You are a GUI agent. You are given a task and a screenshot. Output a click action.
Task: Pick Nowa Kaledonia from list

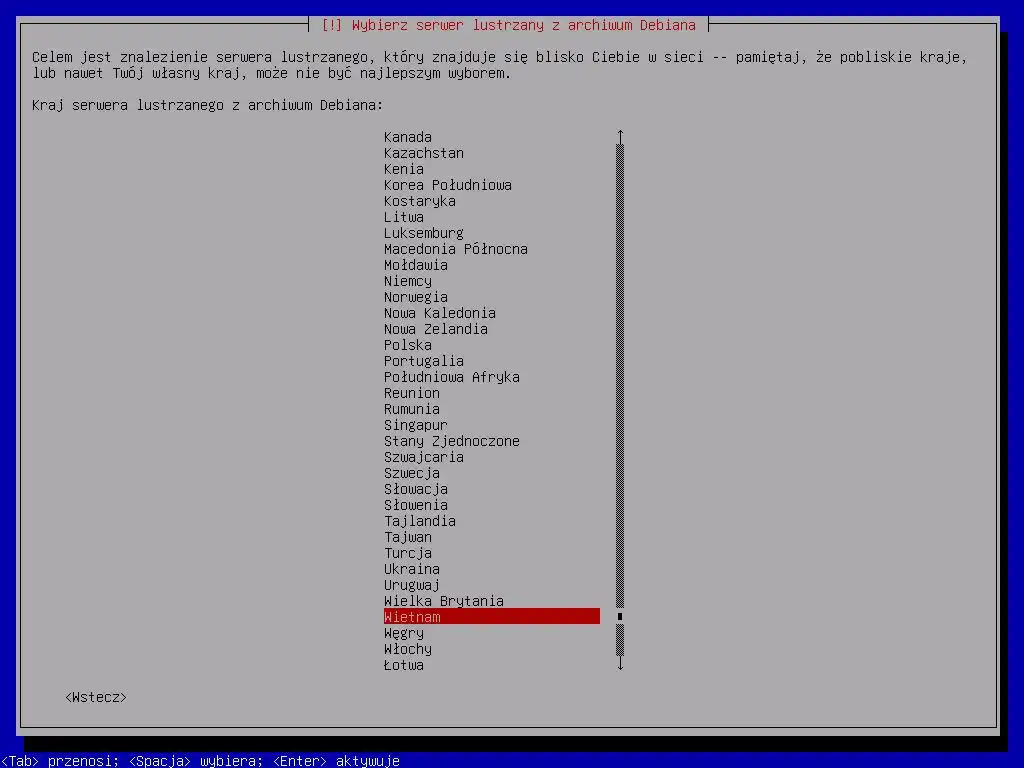pyautogui.click(x=492, y=313)
